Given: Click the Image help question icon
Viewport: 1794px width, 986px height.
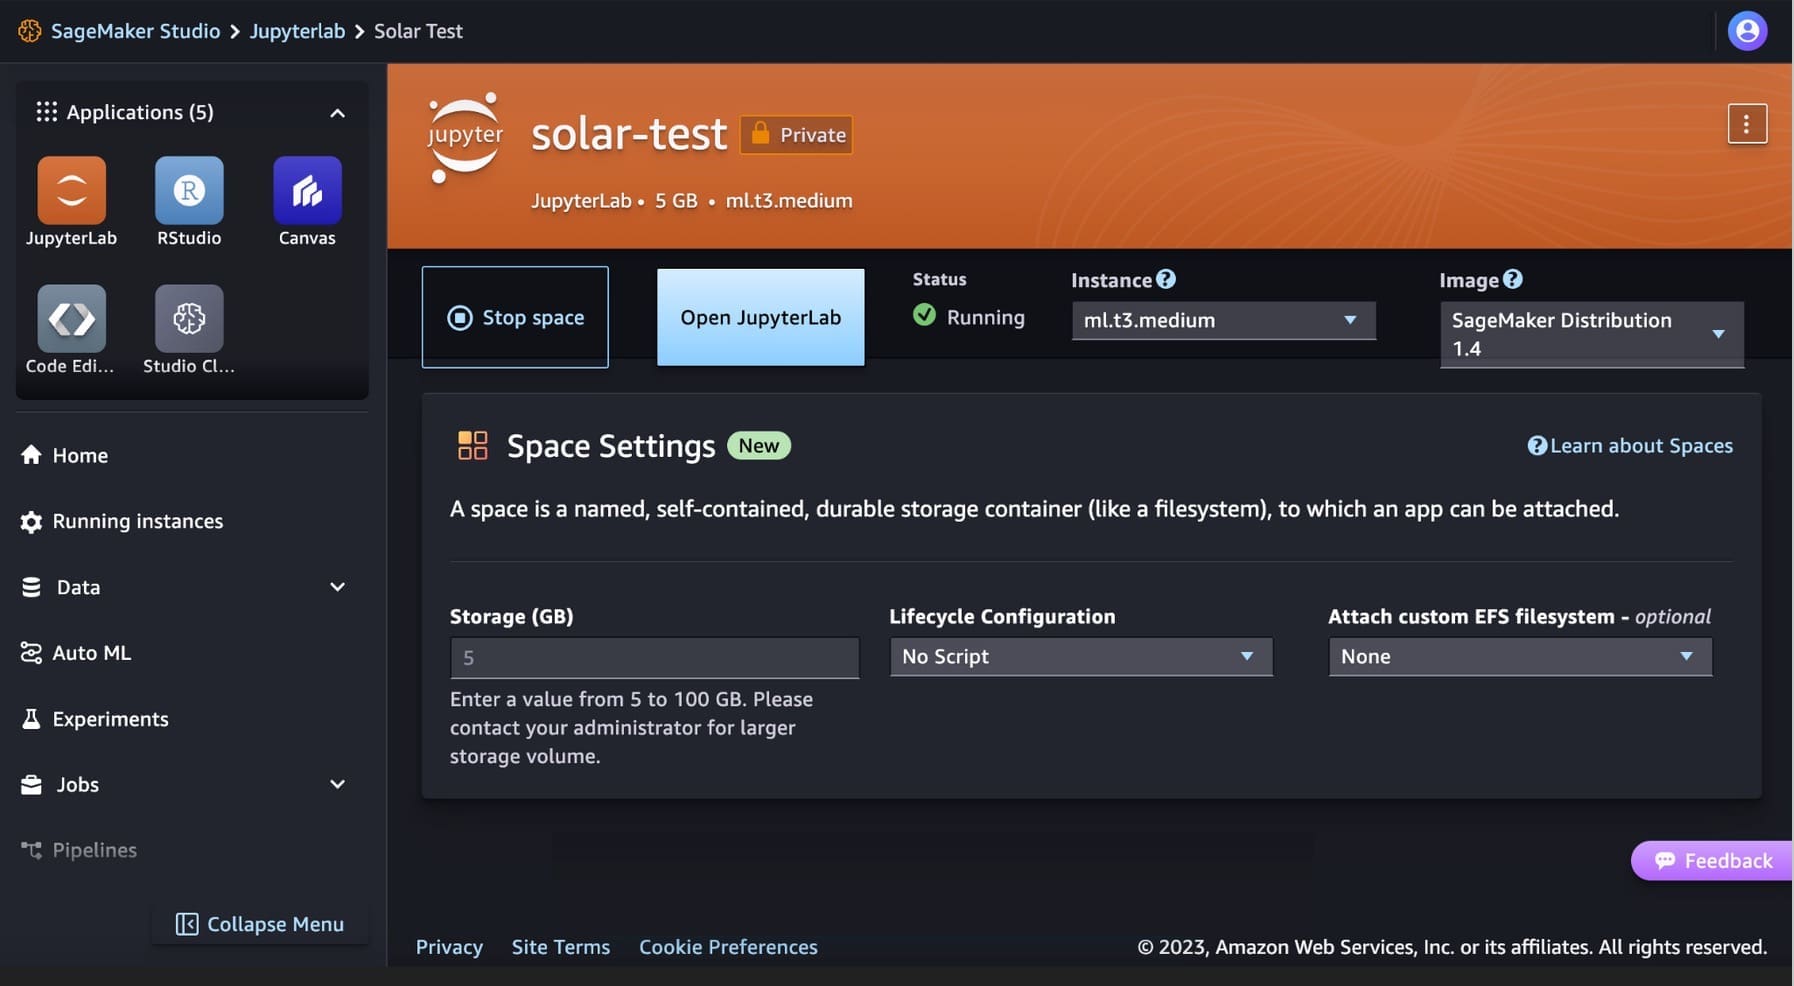Looking at the screenshot, I should click(1512, 279).
